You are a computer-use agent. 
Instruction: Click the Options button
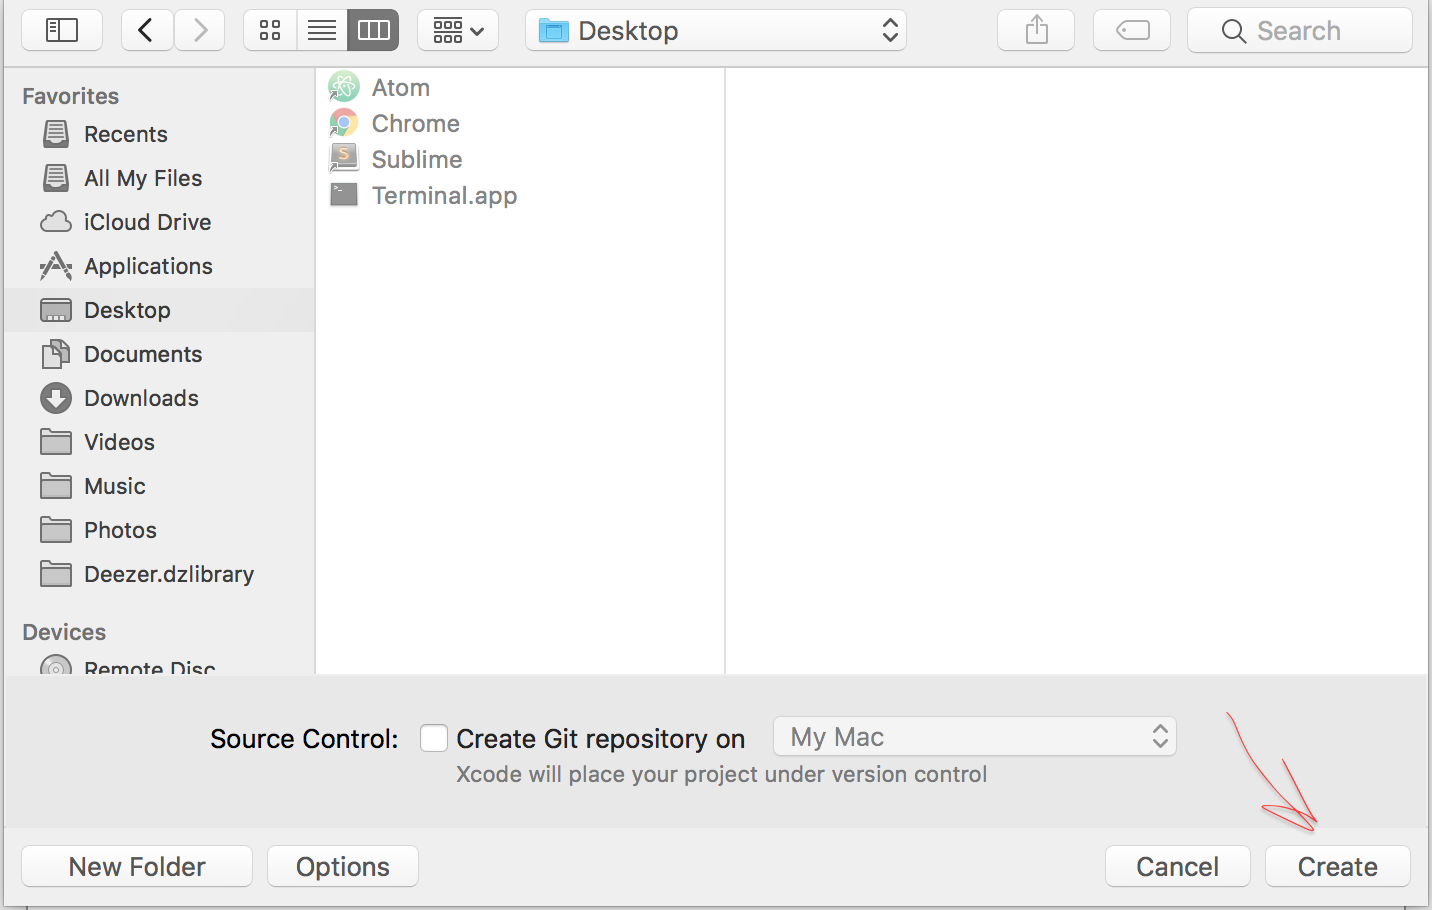pyautogui.click(x=343, y=866)
